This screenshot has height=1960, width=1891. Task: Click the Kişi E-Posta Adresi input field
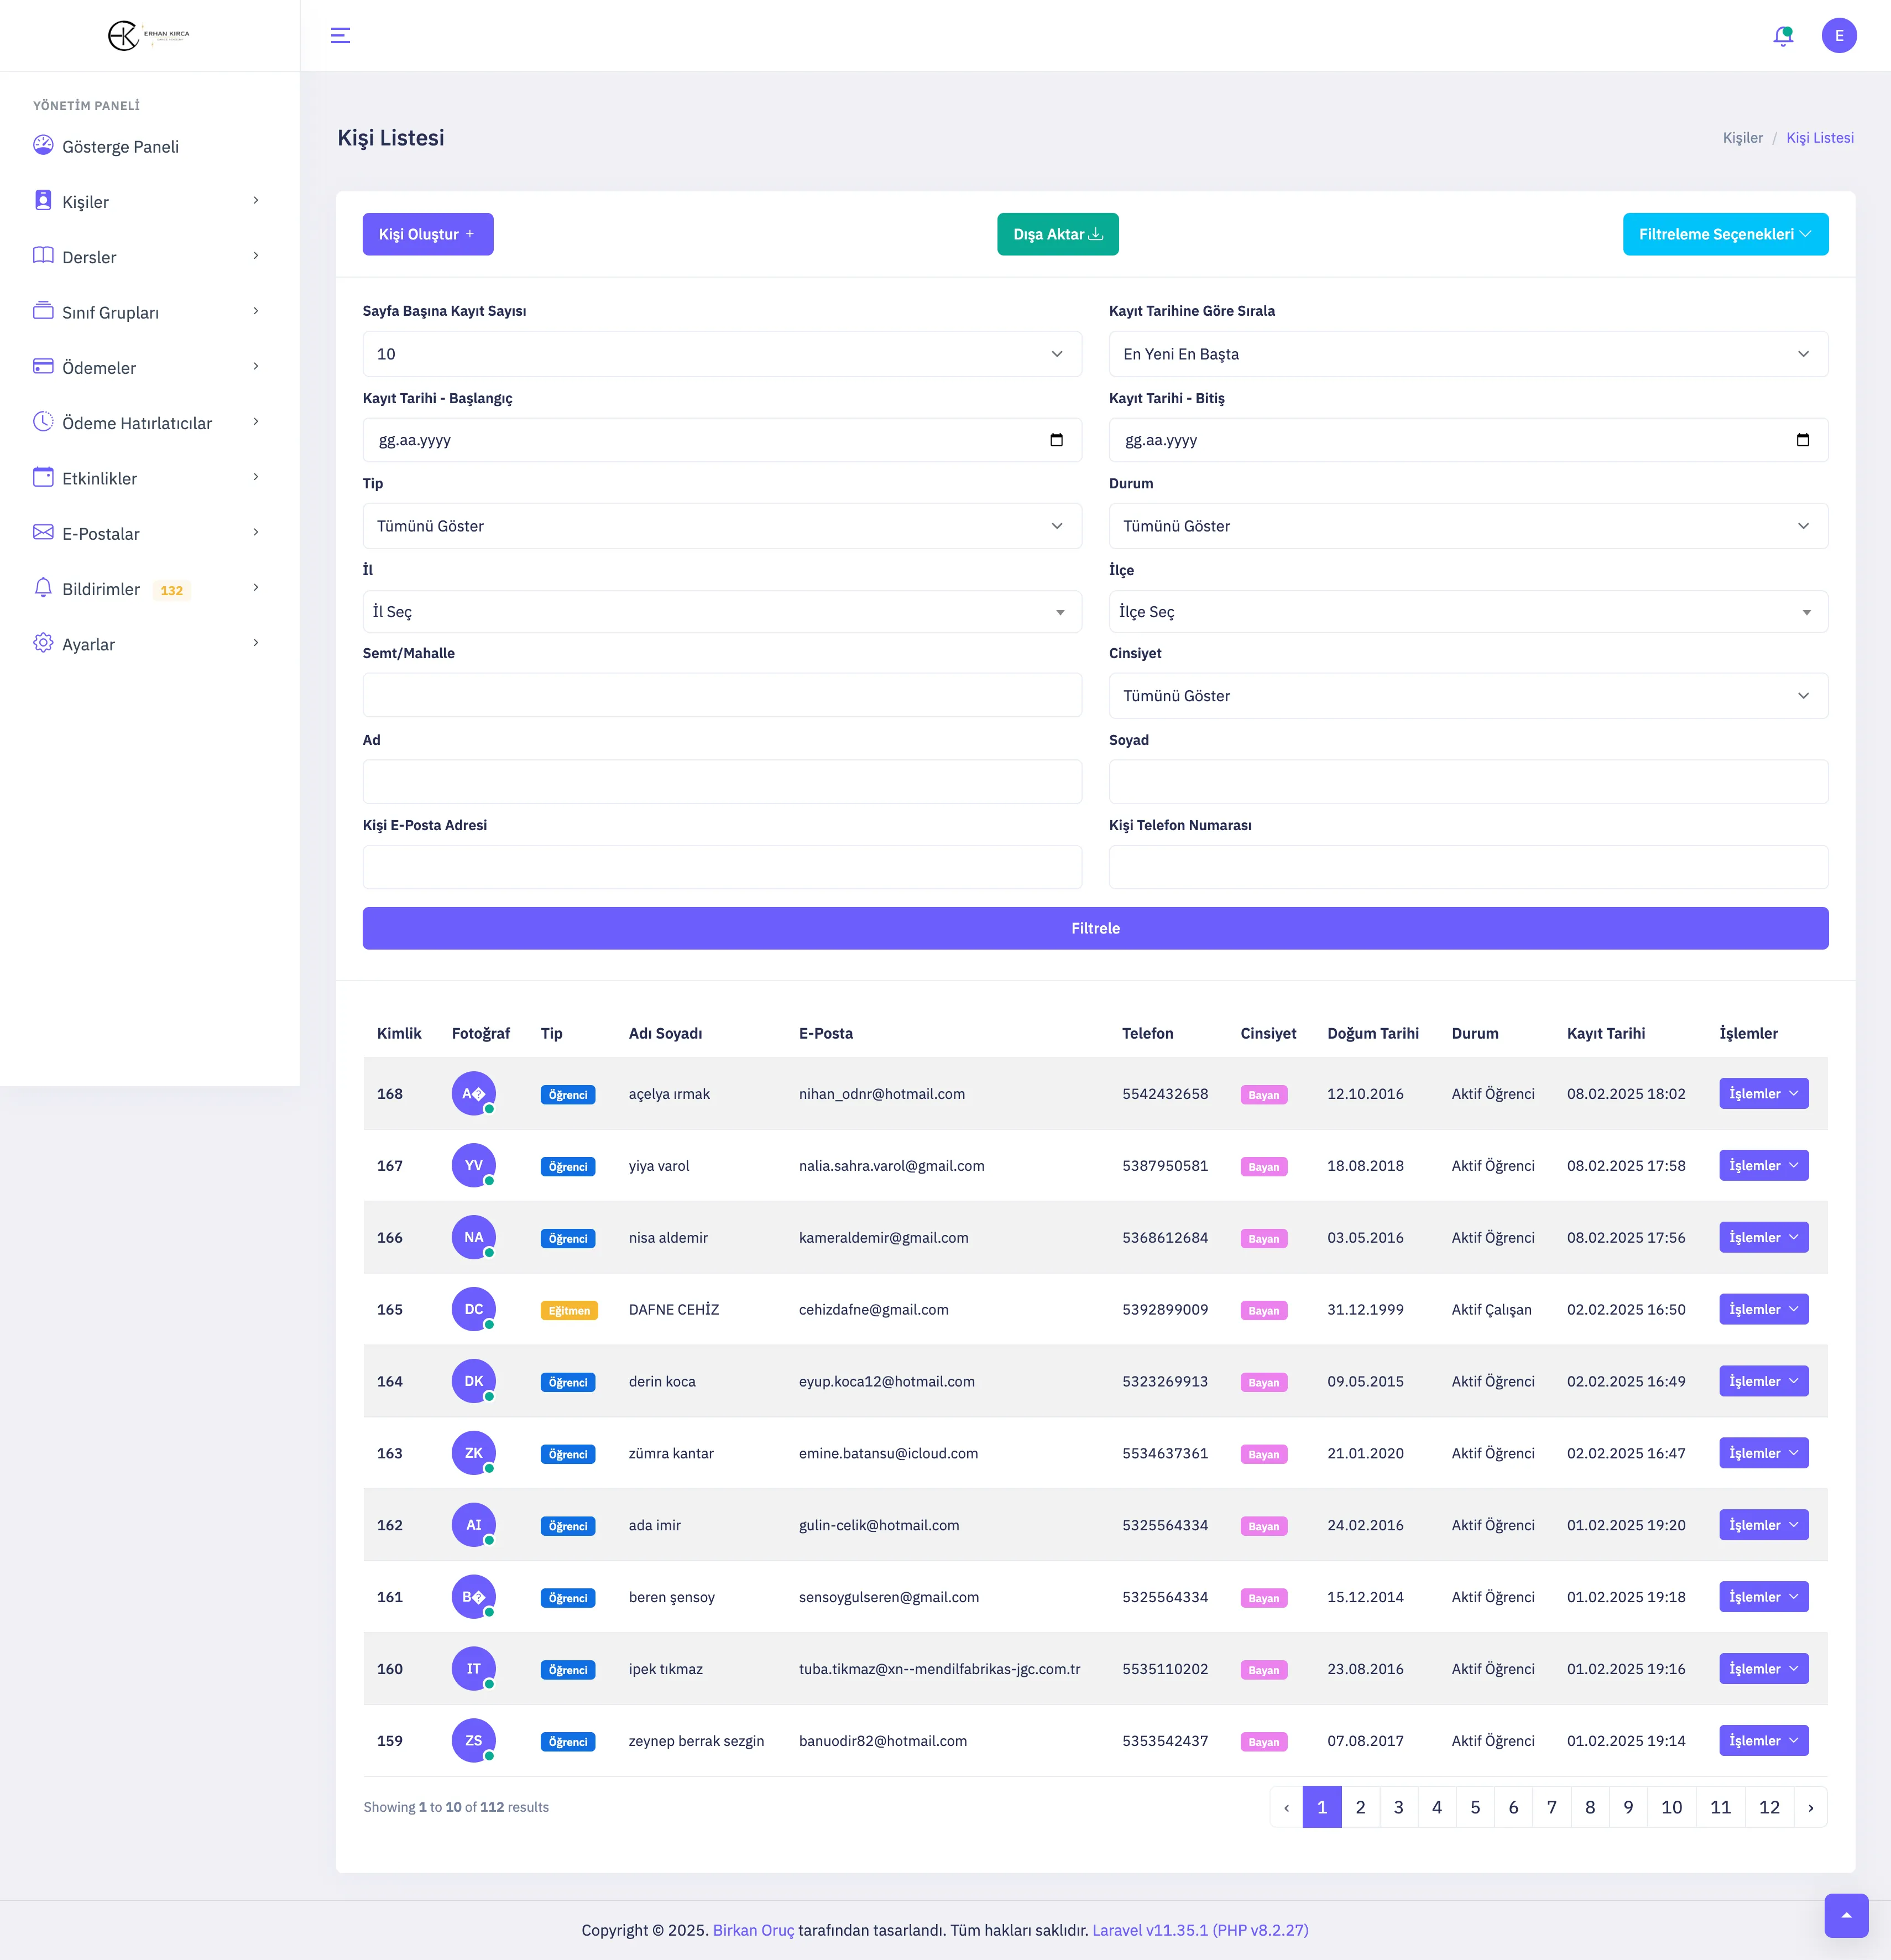[721, 867]
